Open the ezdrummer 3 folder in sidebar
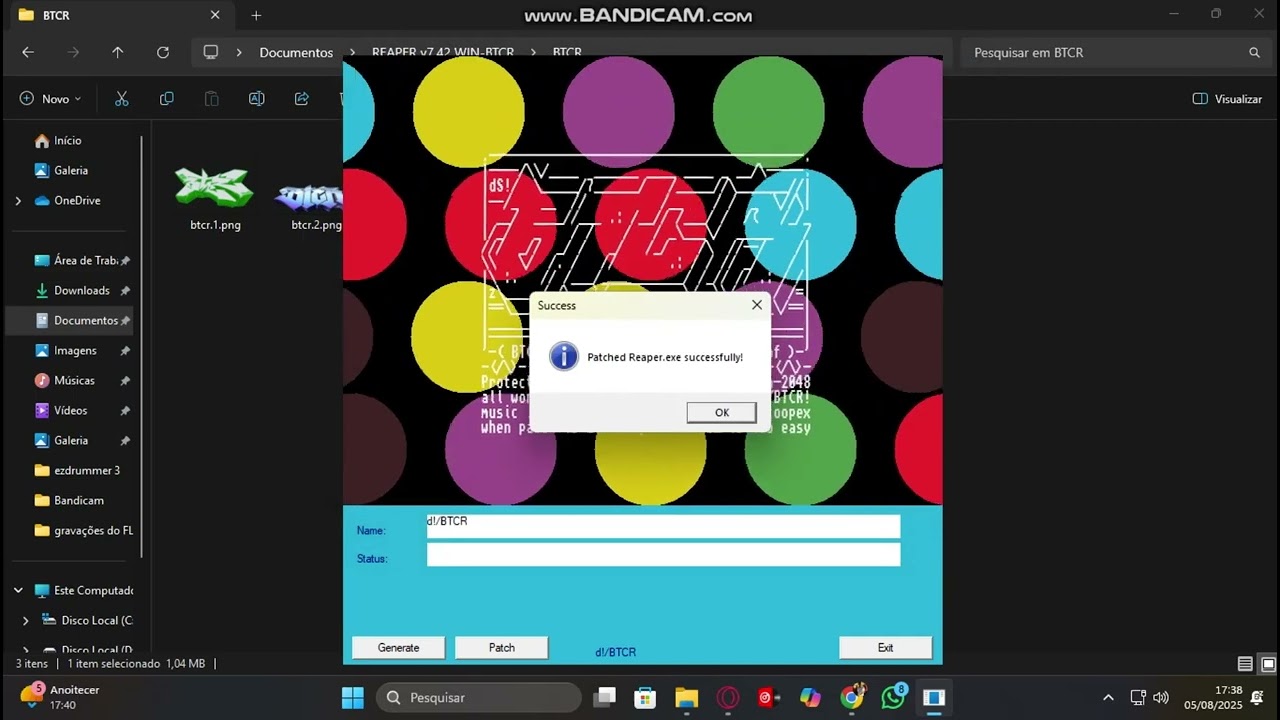This screenshot has height=720, width=1280. 75,470
